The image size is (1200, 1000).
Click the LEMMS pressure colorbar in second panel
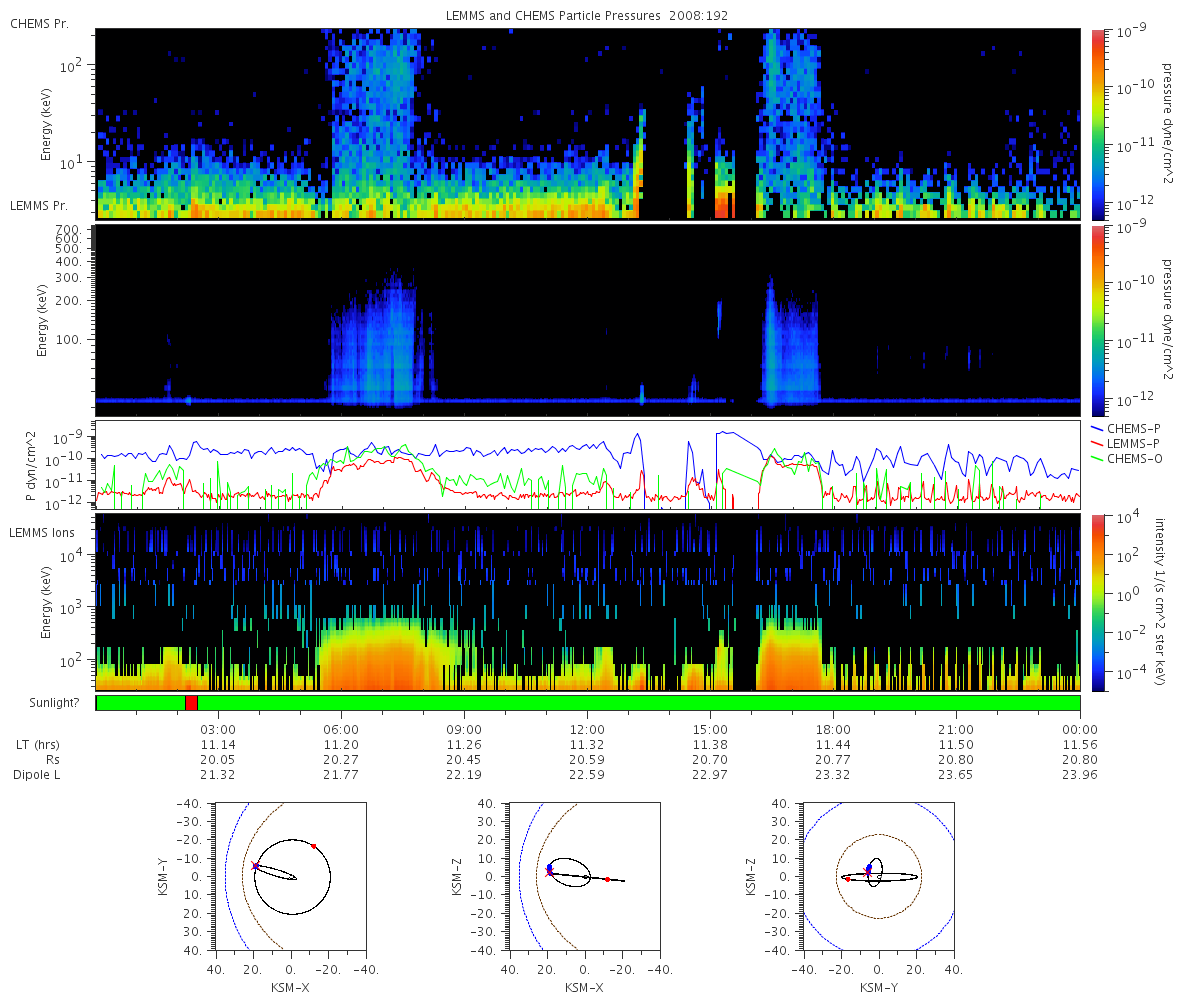[1097, 321]
